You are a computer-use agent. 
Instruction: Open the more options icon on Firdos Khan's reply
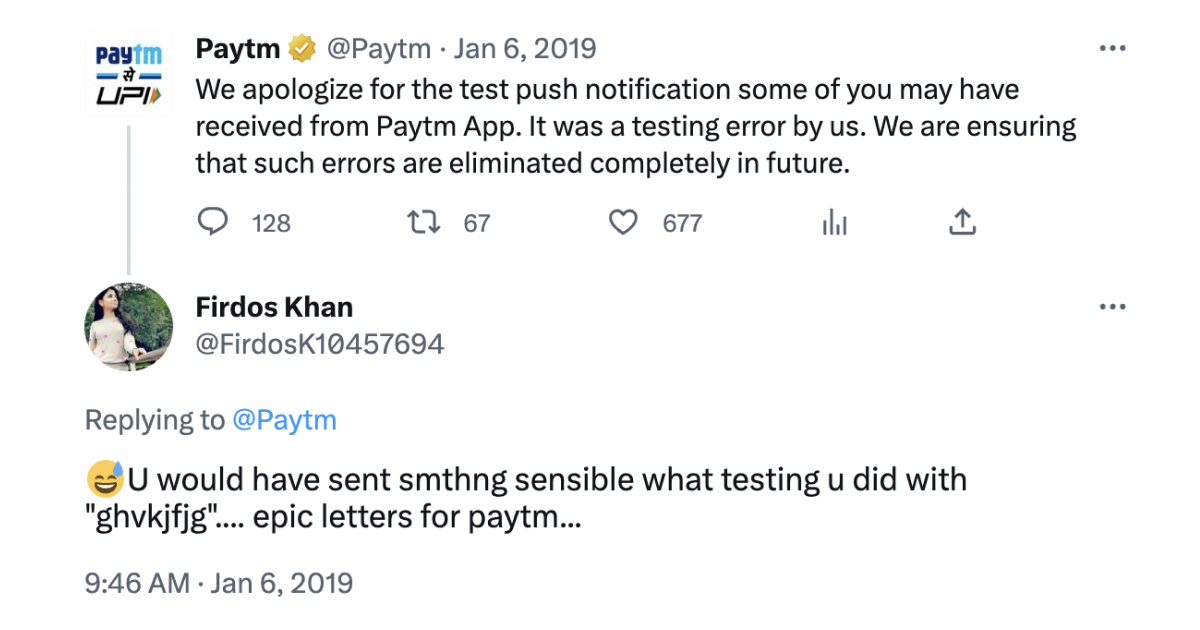1113,306
